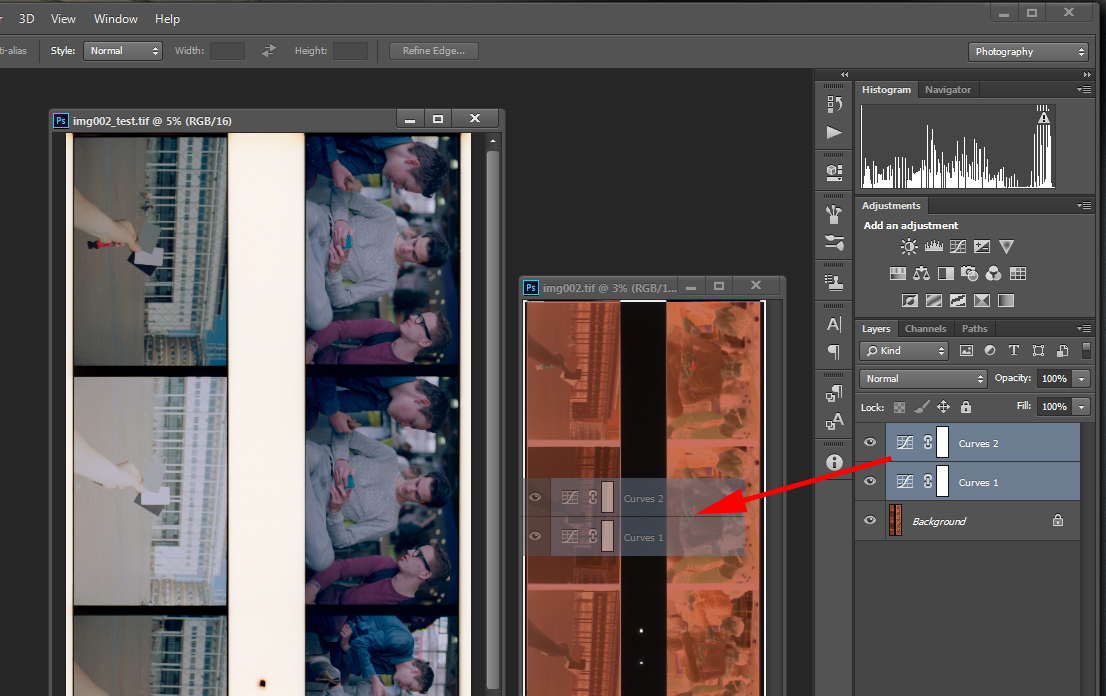Click the Refine Edge button
Screen dimensions: 1106x696
click(434, 51)
